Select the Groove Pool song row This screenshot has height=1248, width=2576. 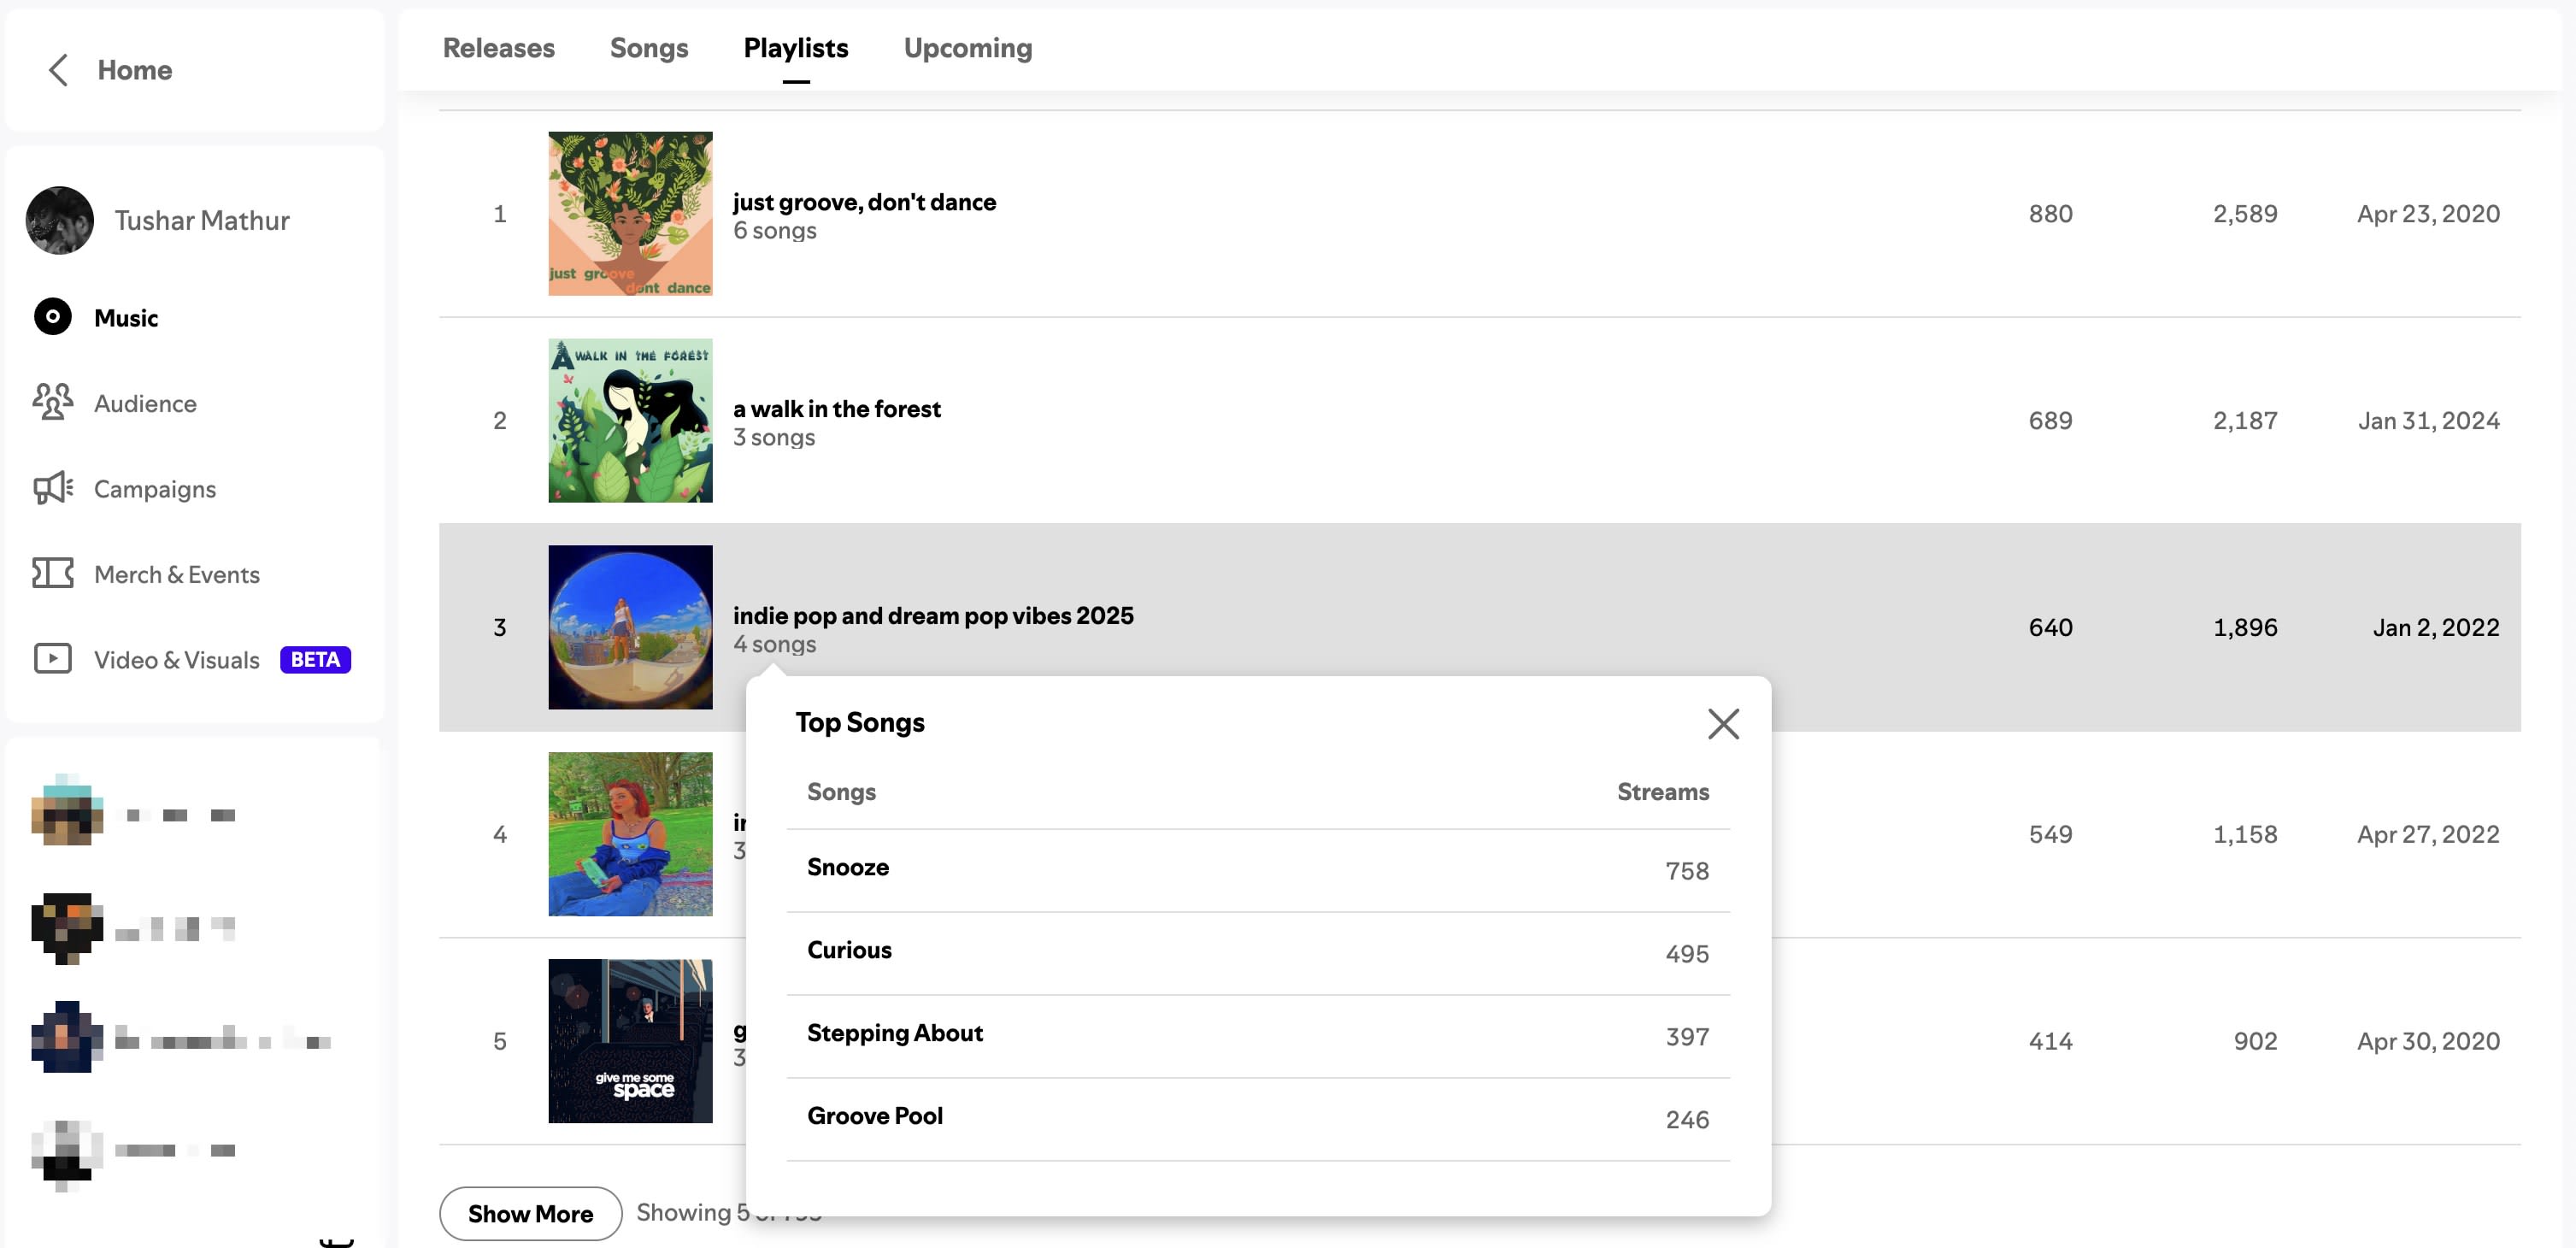point(1258,1119)
